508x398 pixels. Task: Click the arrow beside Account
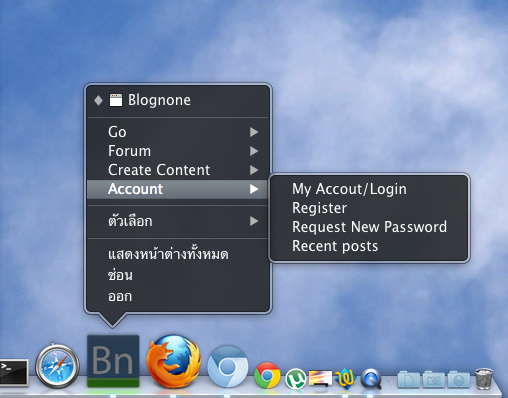click(x=254, y=189)
